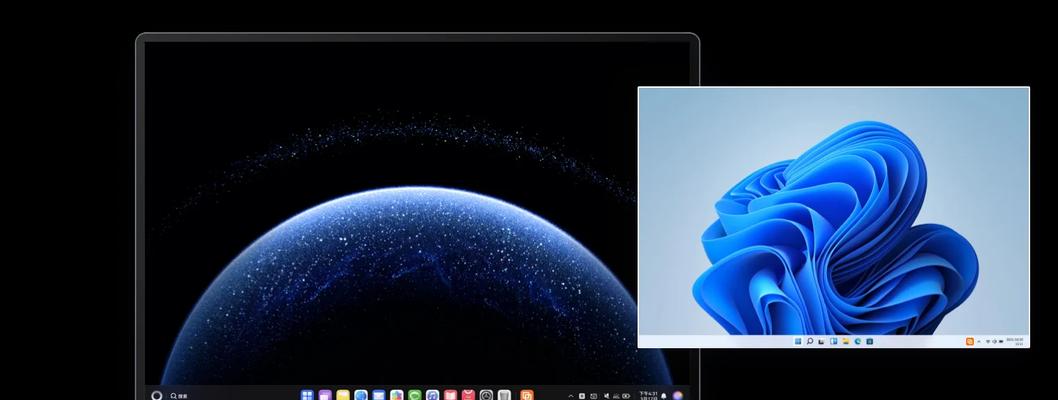
Task: Open the dark gear settings icon in dock
Action: pyautogui.click(x=486, y=396)
